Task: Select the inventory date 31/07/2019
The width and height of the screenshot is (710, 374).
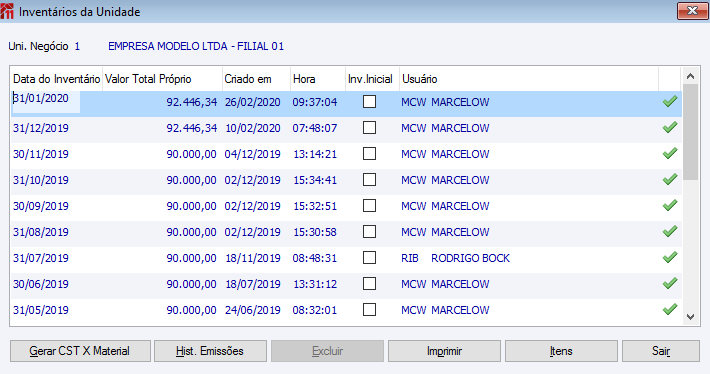Action: [41, 259]
